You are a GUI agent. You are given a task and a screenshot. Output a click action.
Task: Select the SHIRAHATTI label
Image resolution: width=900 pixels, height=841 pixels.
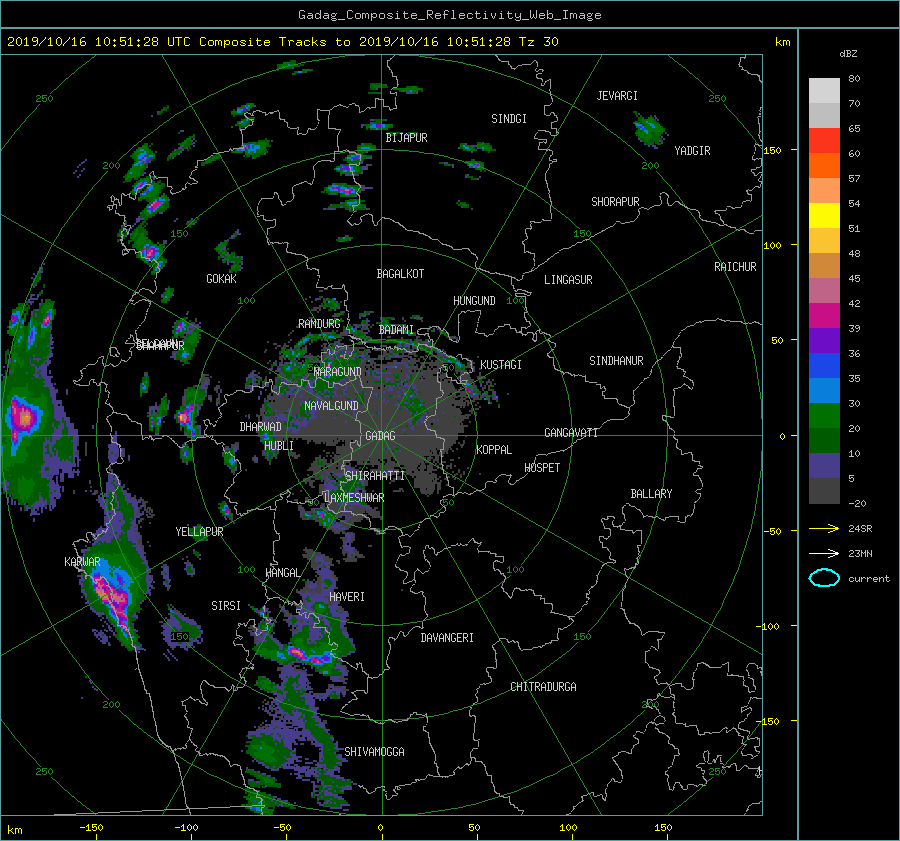375,476
